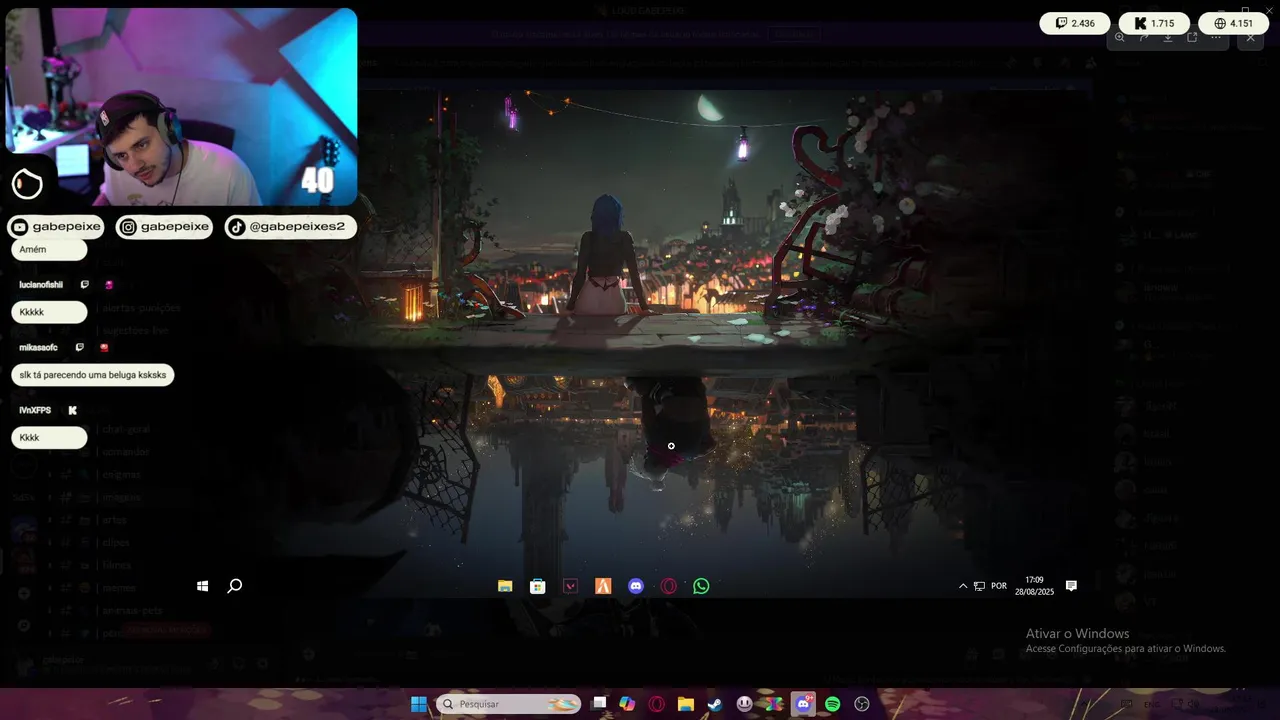Screen dimensions: 1280x720
Task: Open Discord in the pictured desktop taskbar
Action: coord(636,586)
